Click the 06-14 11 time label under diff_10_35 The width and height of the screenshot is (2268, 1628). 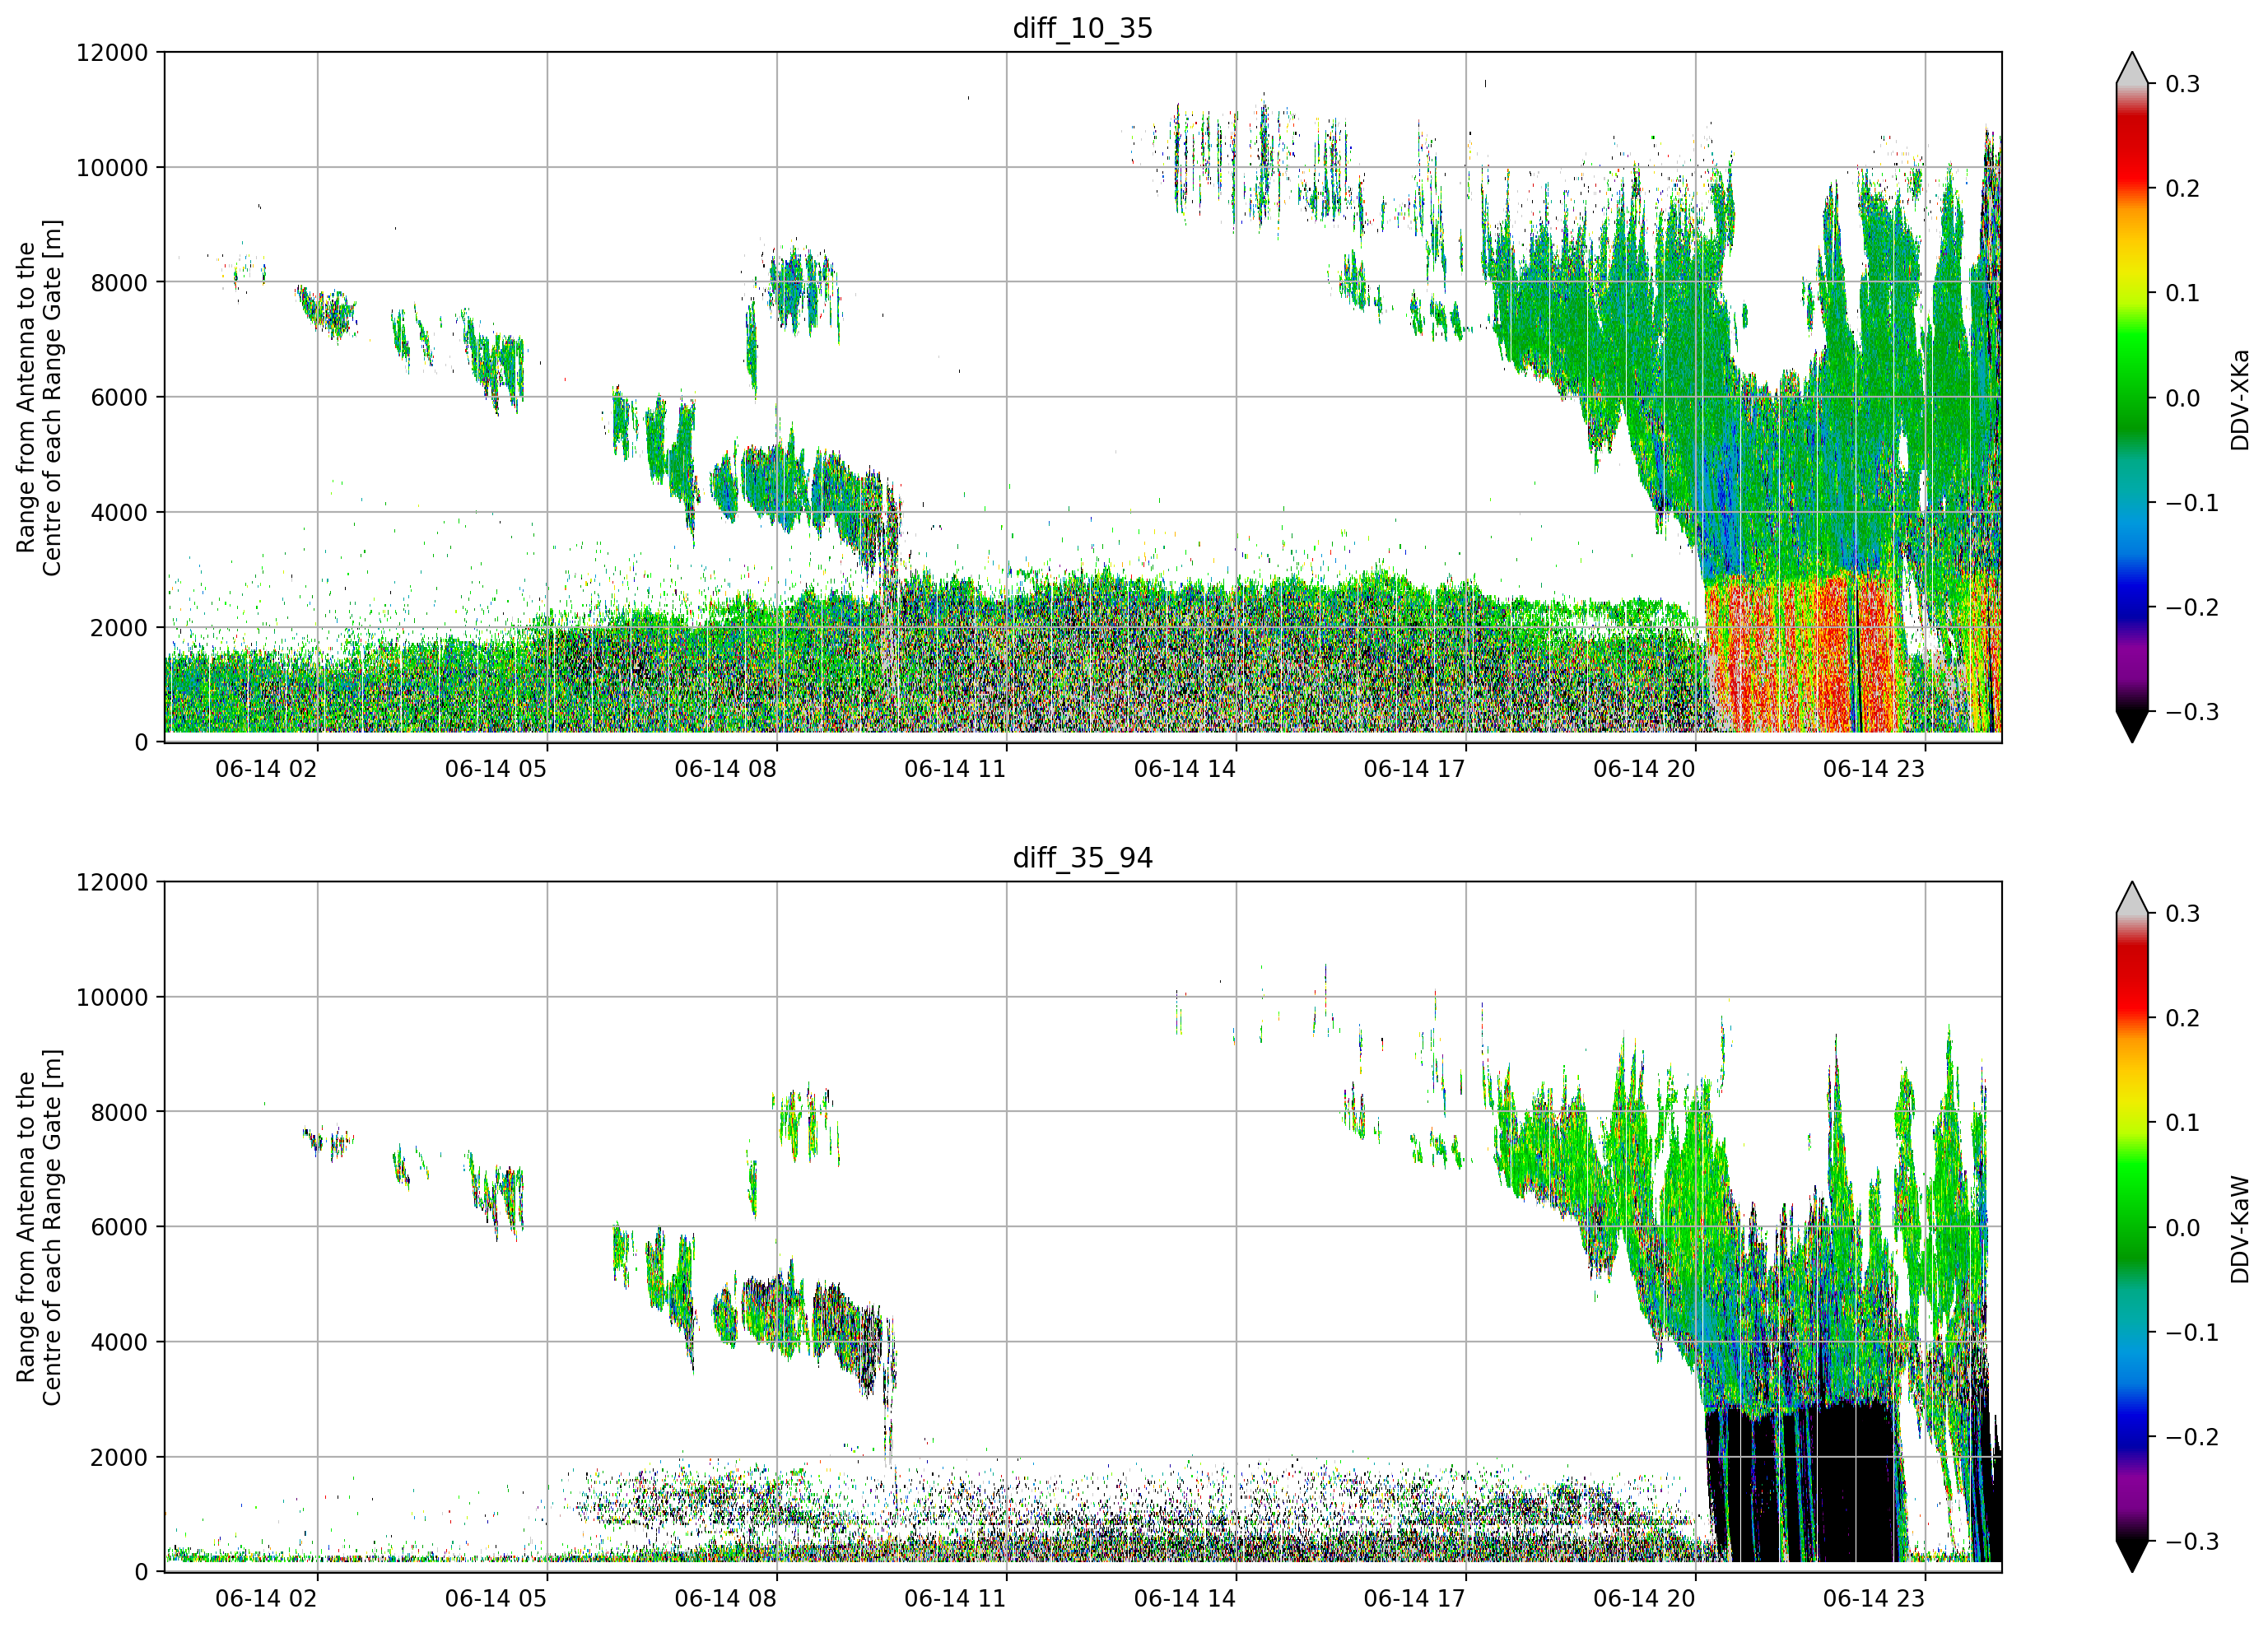[955, 769]
